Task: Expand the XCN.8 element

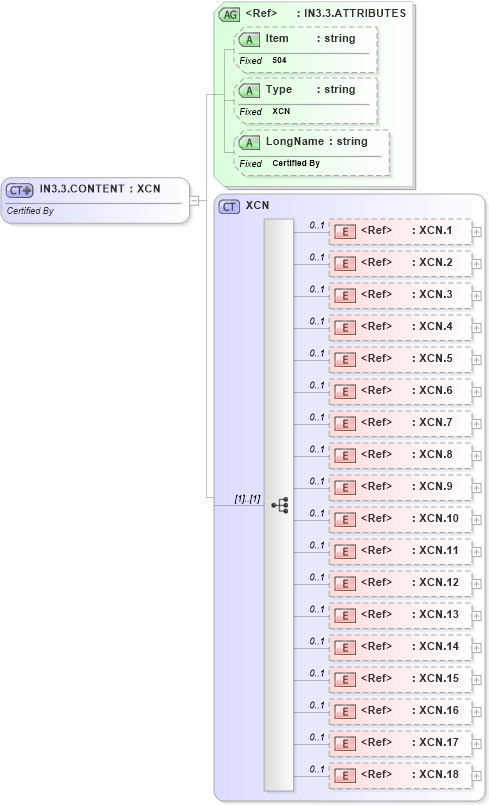Action: 477,456
